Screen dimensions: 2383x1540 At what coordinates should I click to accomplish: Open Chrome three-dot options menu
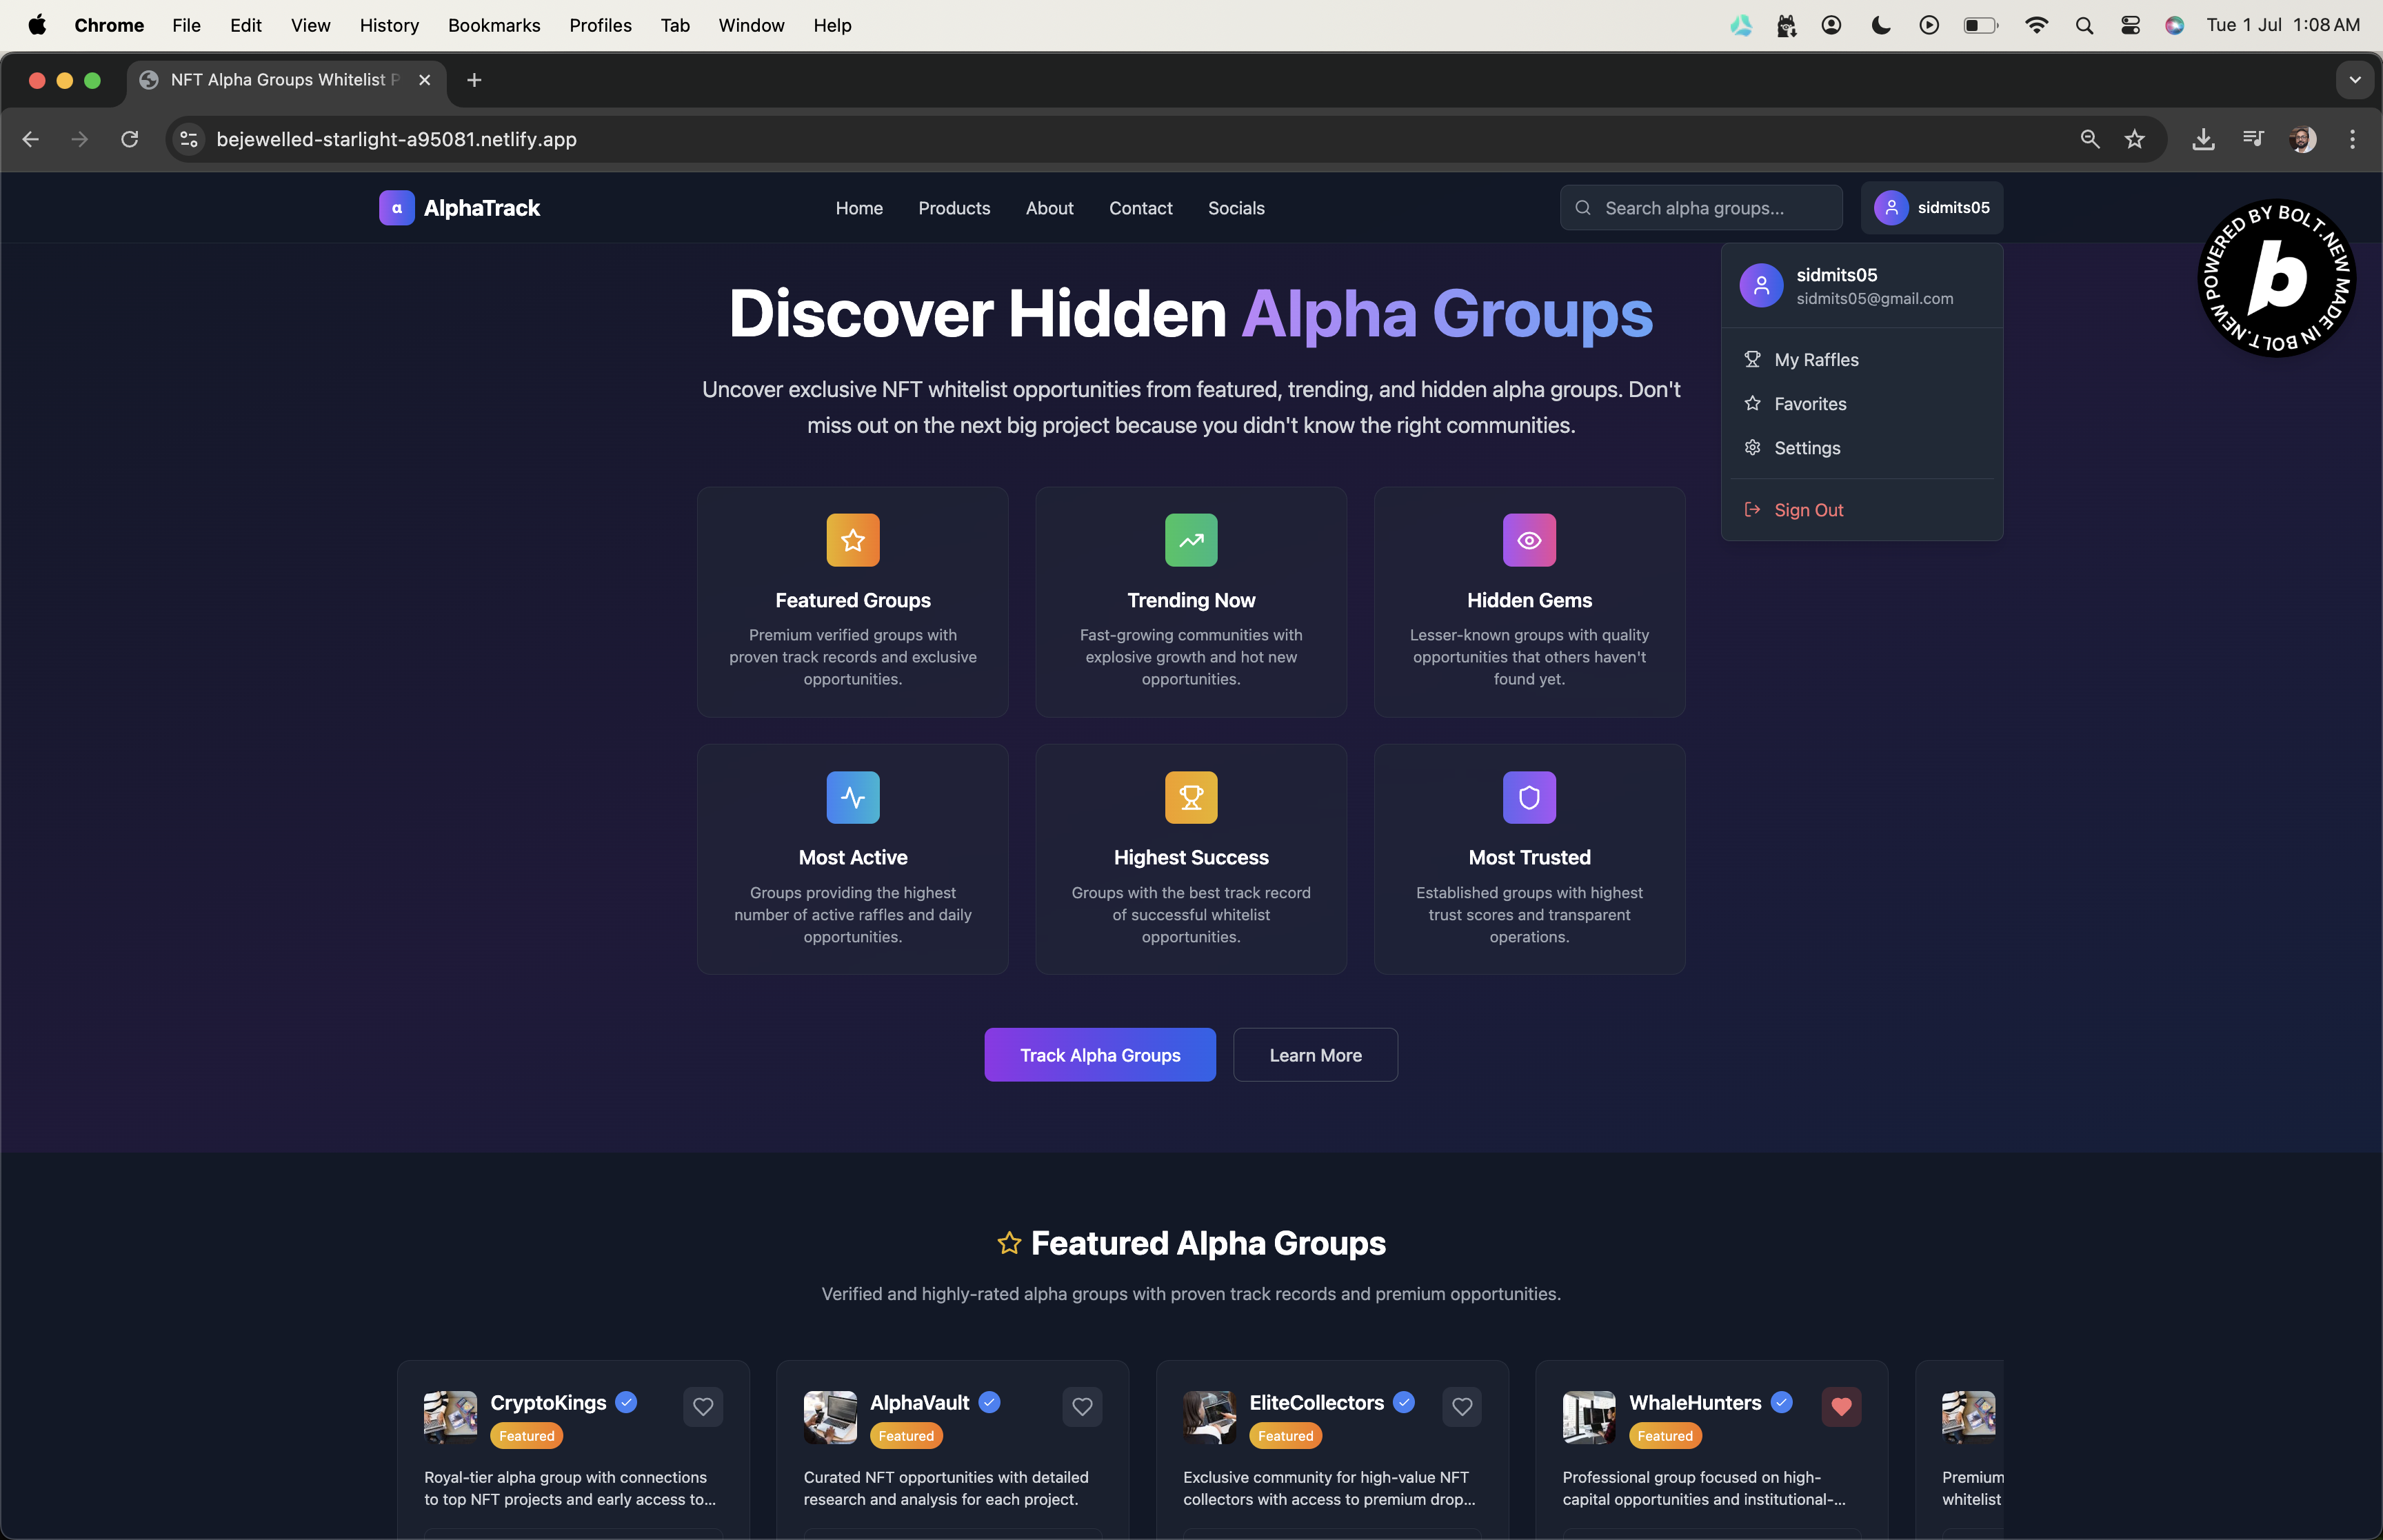(x=2351, y=139)
